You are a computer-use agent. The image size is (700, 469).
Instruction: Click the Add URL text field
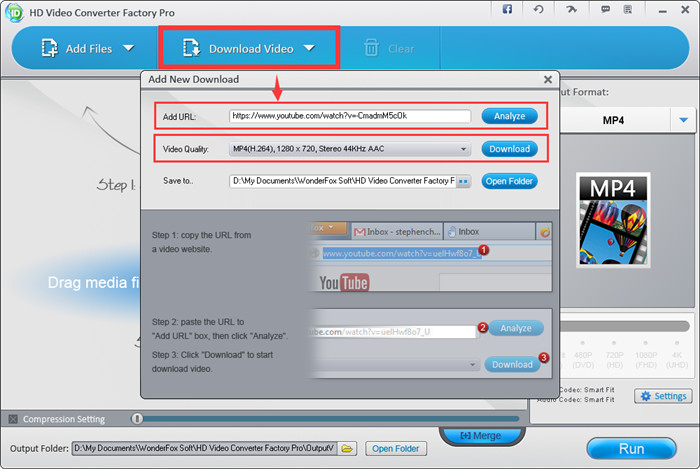(x=350, y=116)
